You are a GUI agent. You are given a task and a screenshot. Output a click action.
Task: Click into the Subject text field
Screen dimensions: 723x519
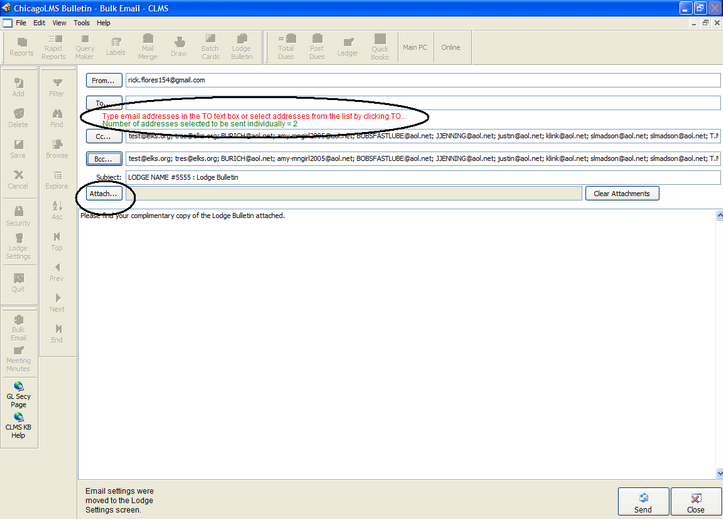[420, 177]
